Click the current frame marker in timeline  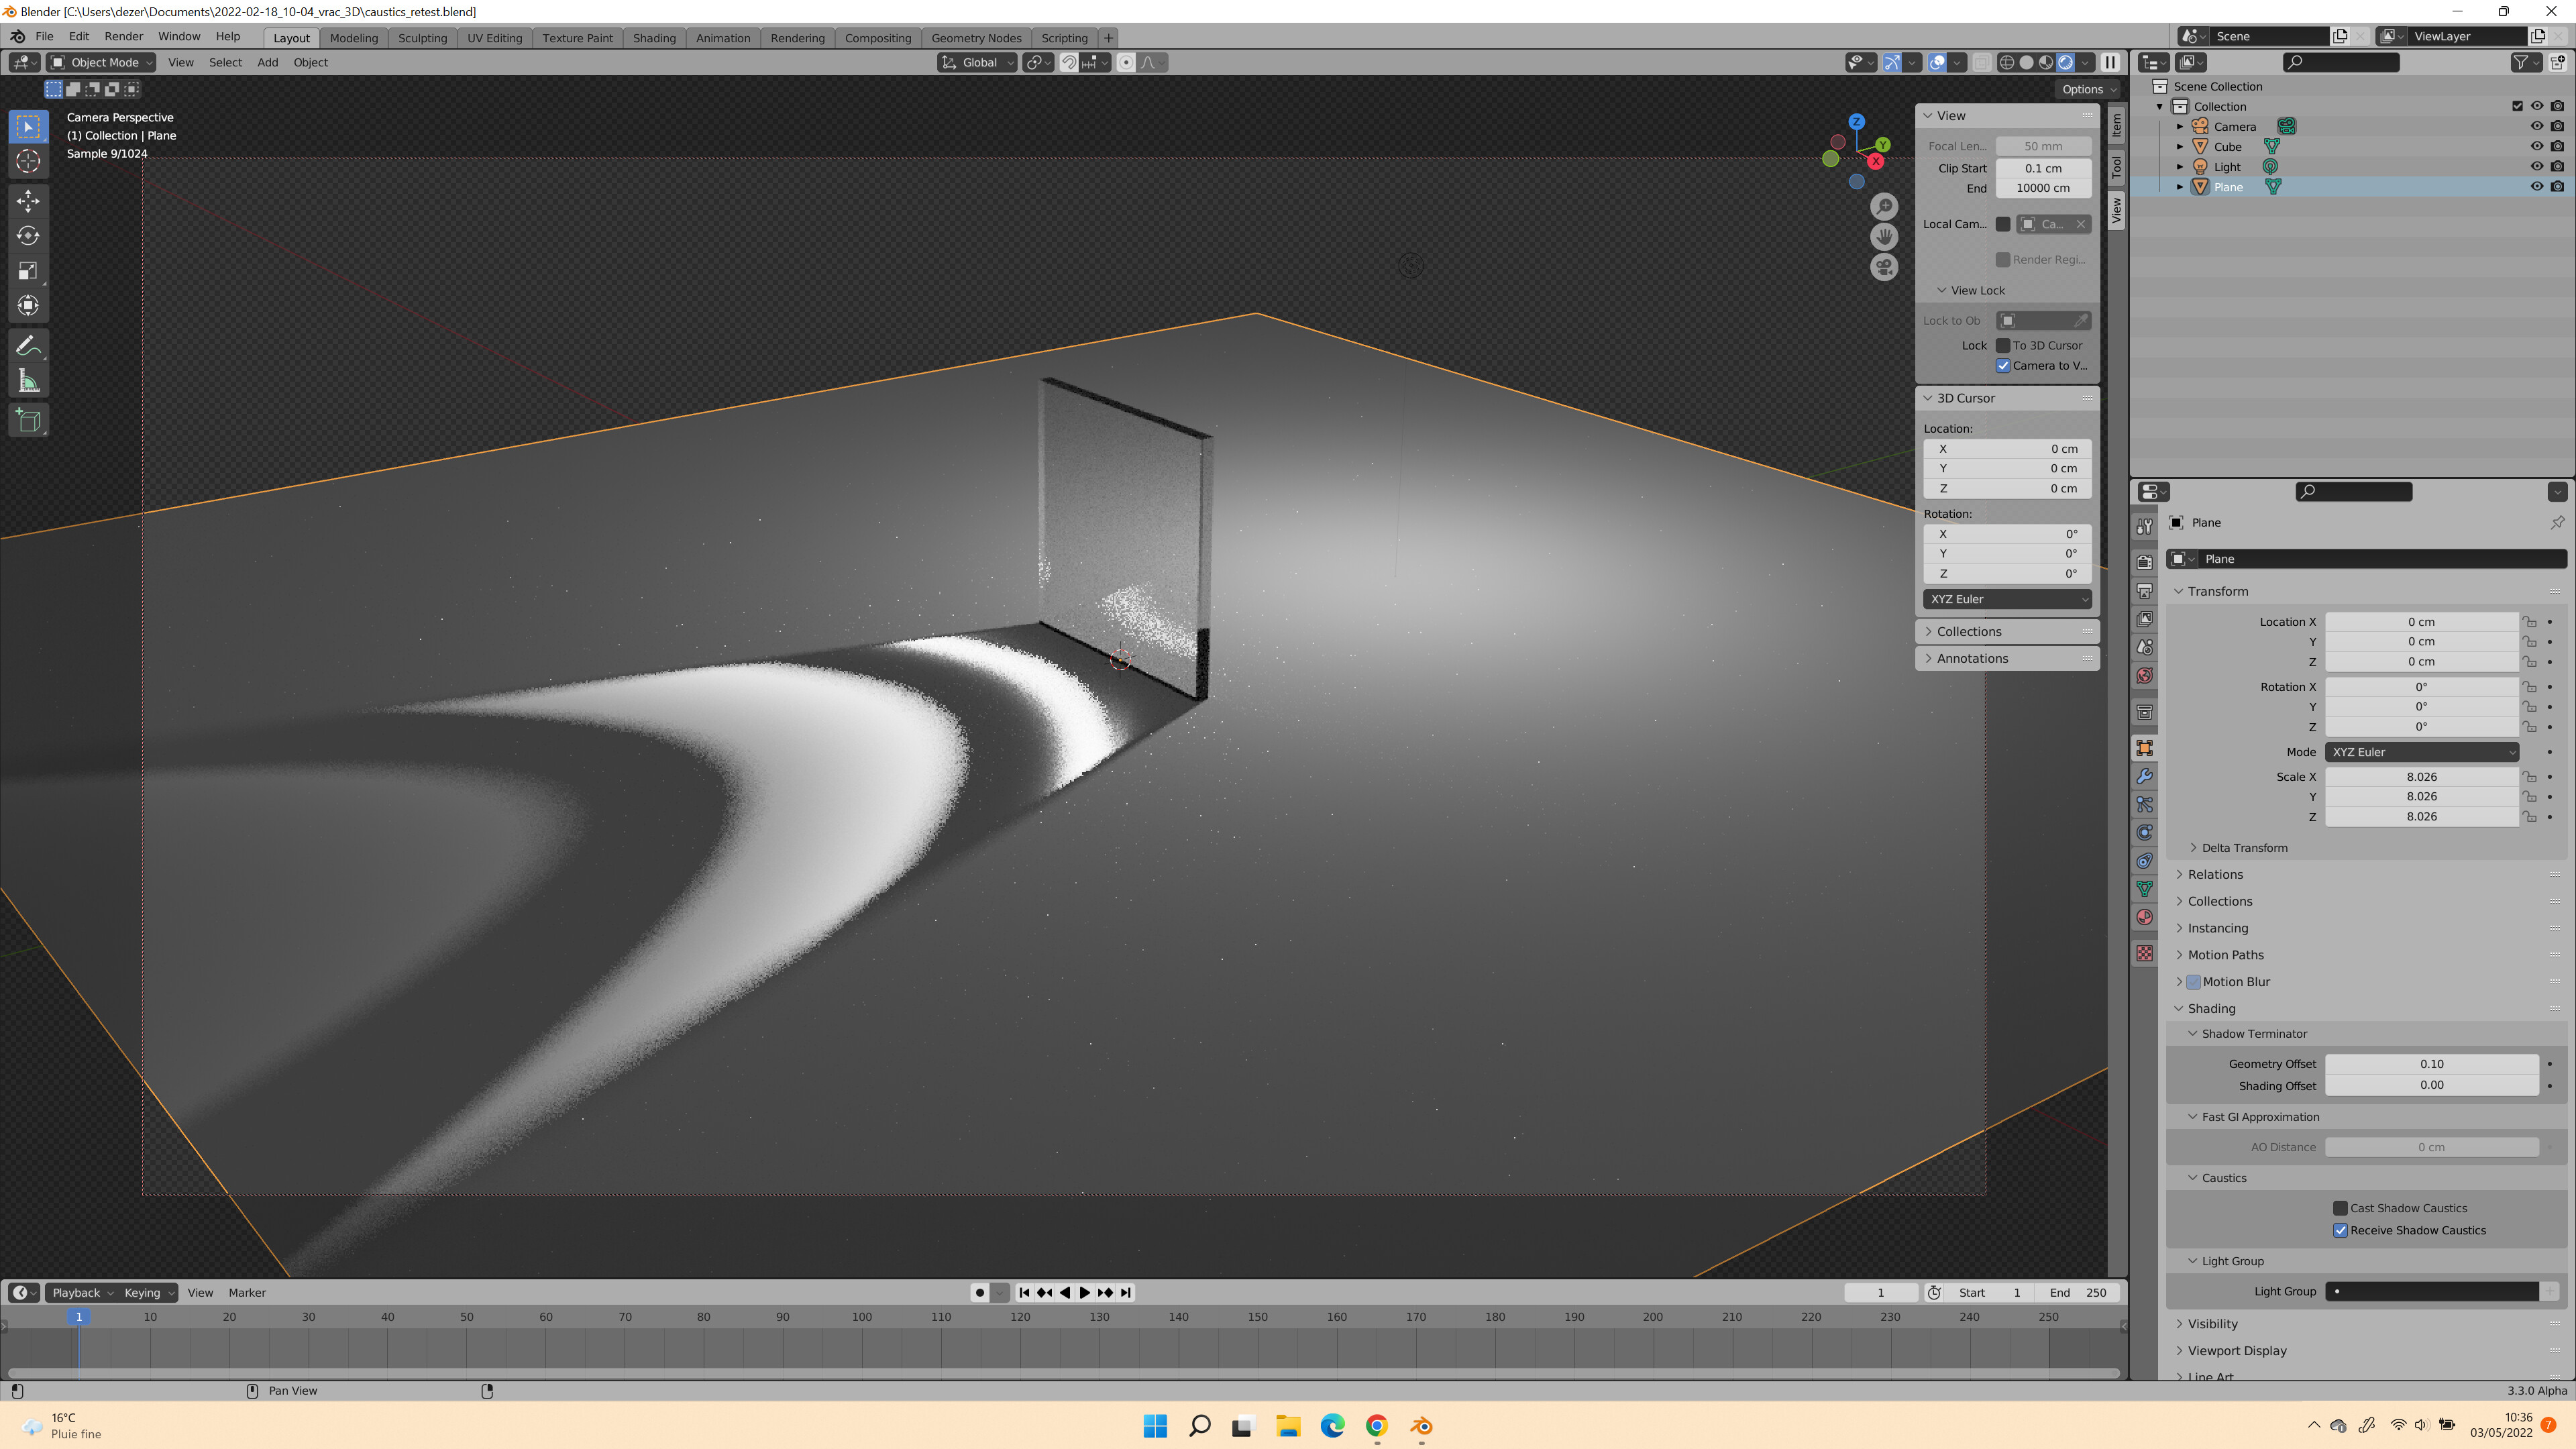[79, 1316]
